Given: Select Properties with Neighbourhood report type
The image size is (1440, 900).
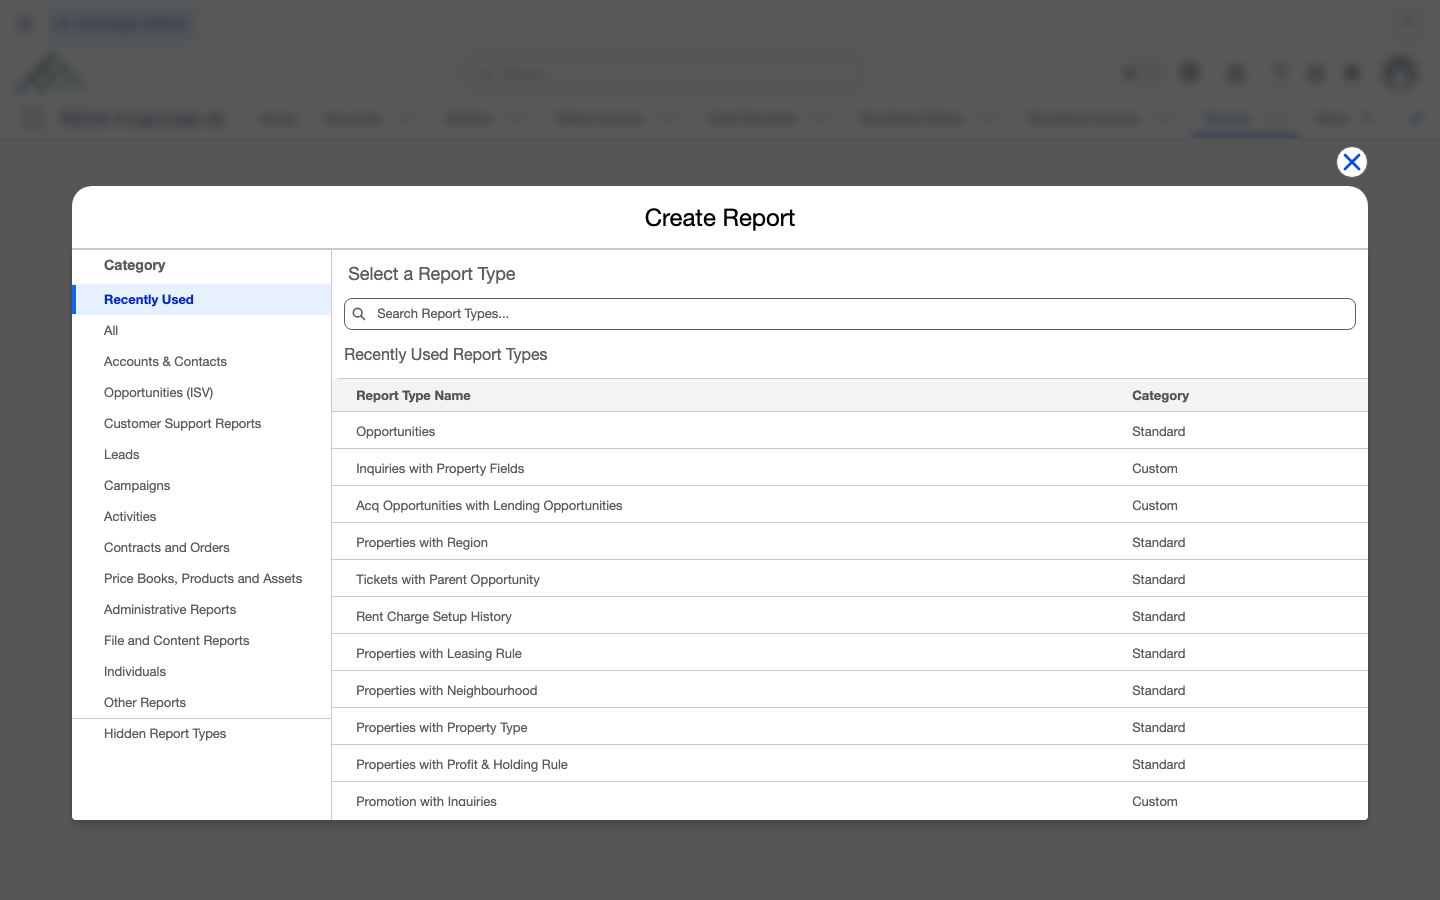Looking at the screenshot, I should (x=850, y=690).
